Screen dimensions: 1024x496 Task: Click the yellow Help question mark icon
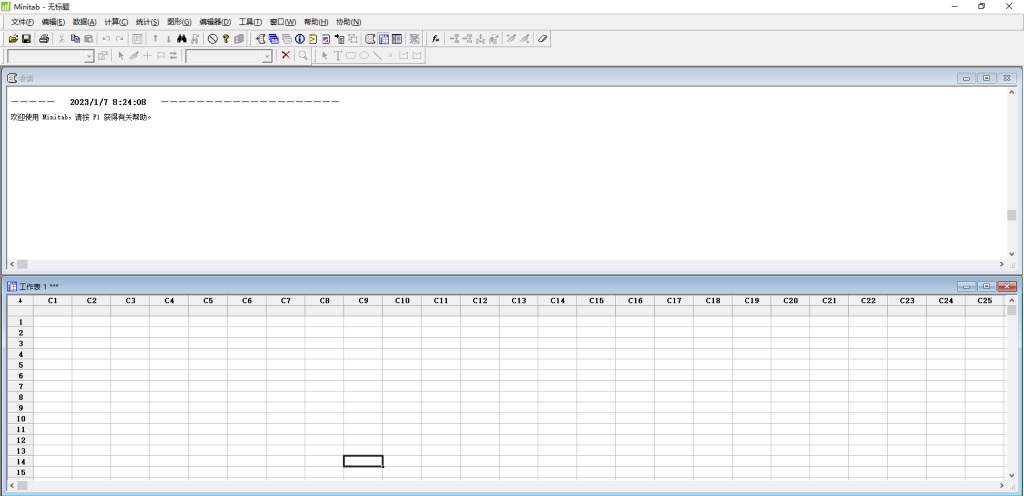pos(225,39)
